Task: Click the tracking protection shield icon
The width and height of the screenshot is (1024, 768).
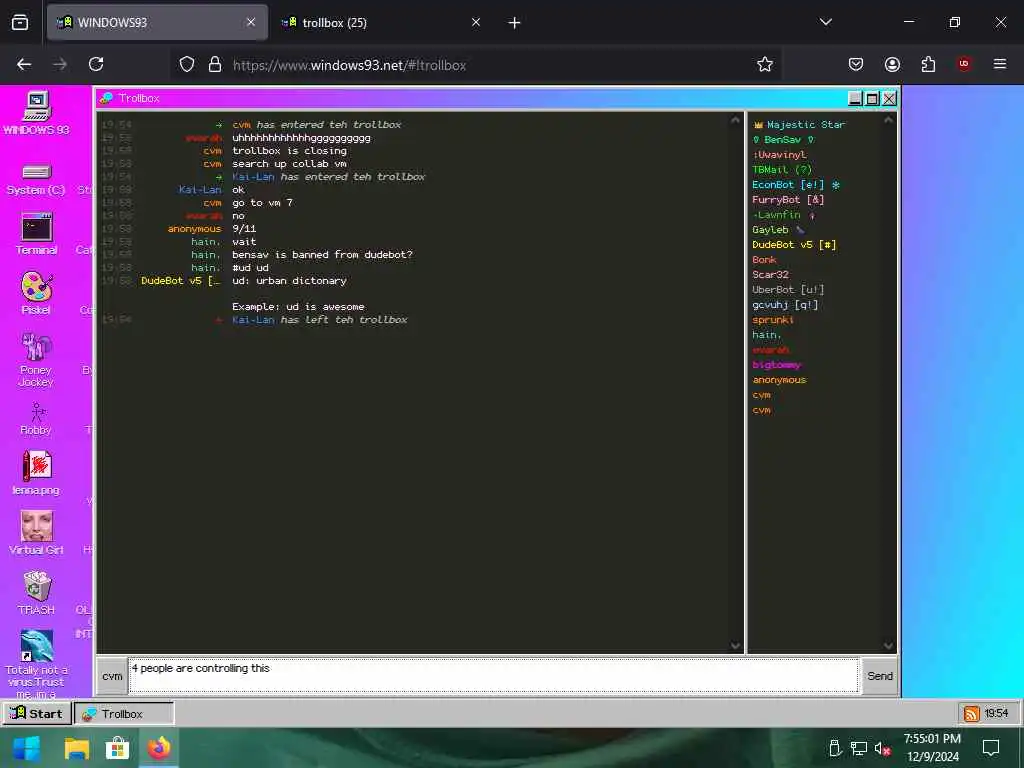Action: [187, 65]
